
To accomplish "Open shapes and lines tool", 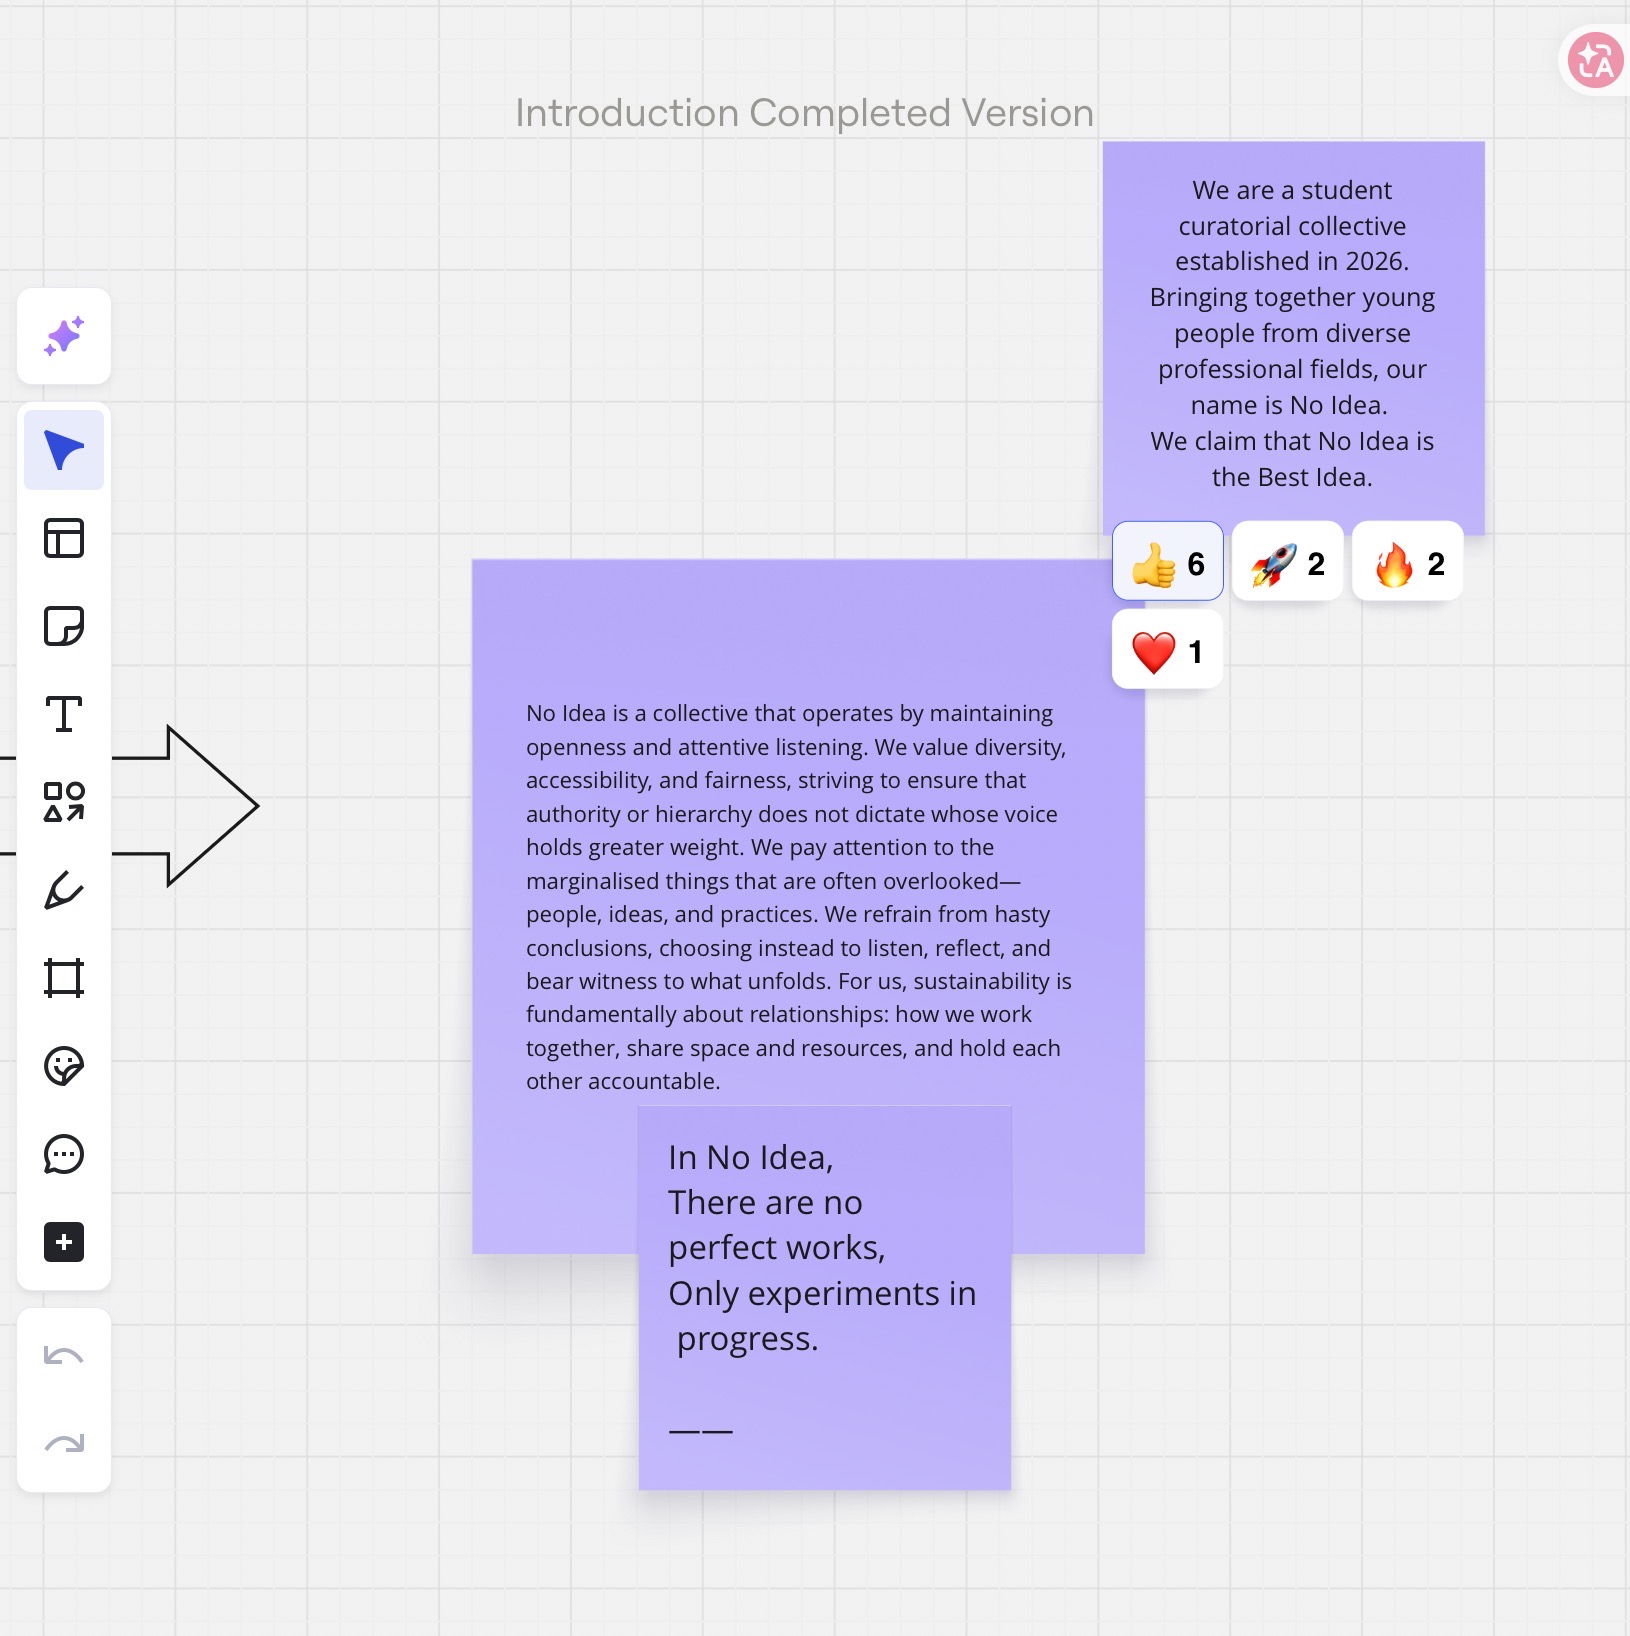I will [64, 802].
